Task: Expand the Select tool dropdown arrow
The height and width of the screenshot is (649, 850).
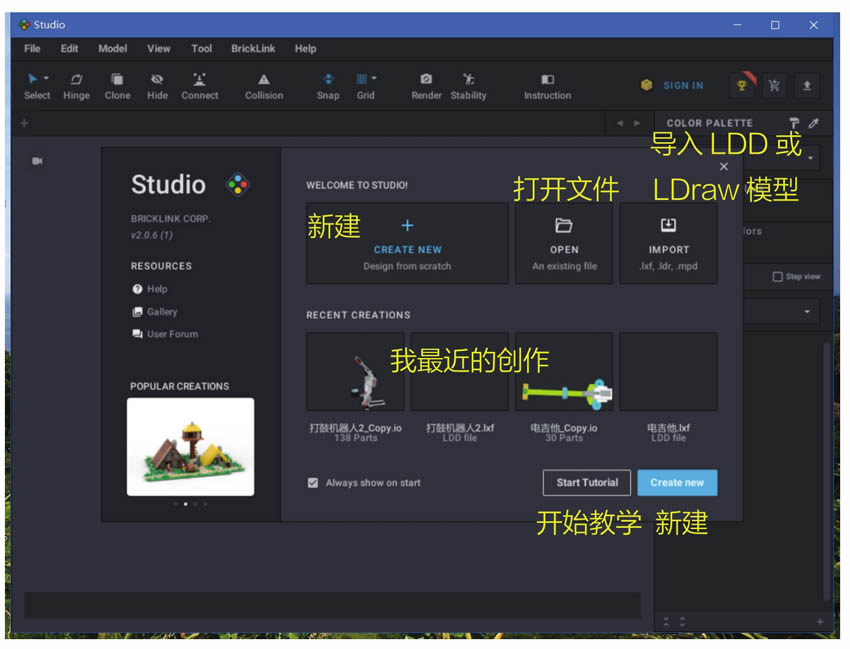Action: pyautogui.click(x=46, y=78)
